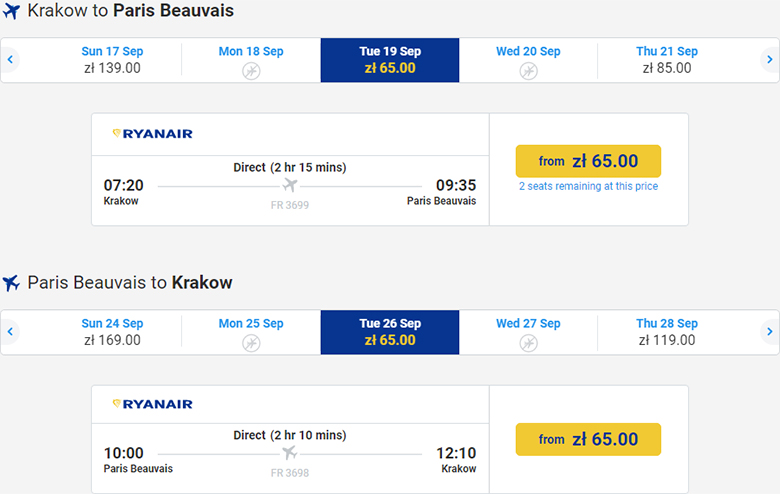Viewport: 780px width, 494px height.
Task: Click the no-flight icon under Mon 25 Sep
Action: tap(251, 343)
